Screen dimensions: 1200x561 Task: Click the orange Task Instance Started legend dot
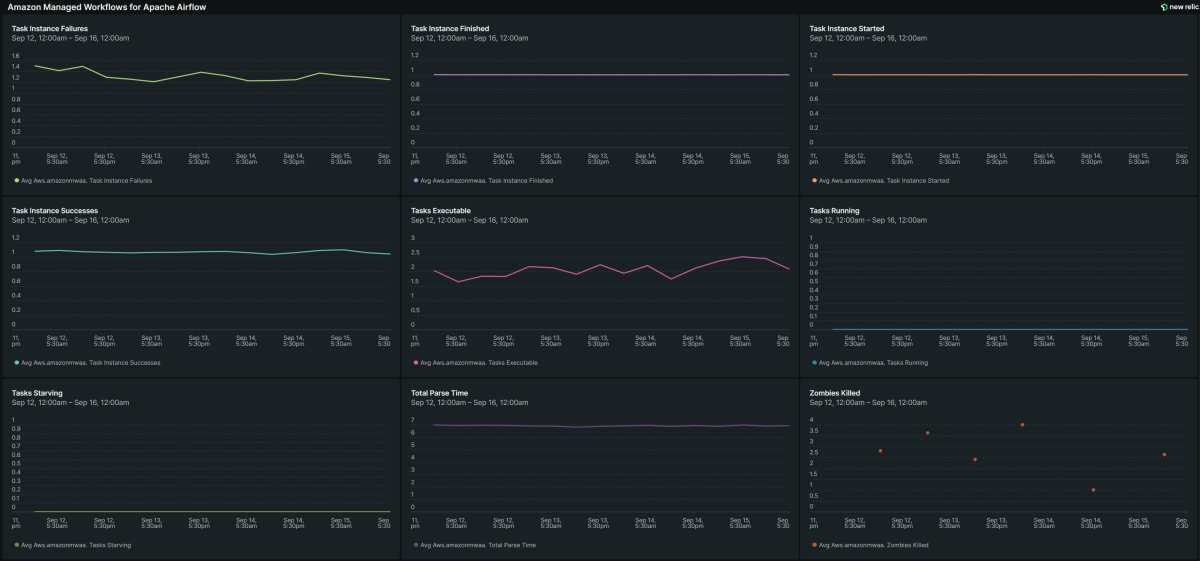tap(814, 181)
